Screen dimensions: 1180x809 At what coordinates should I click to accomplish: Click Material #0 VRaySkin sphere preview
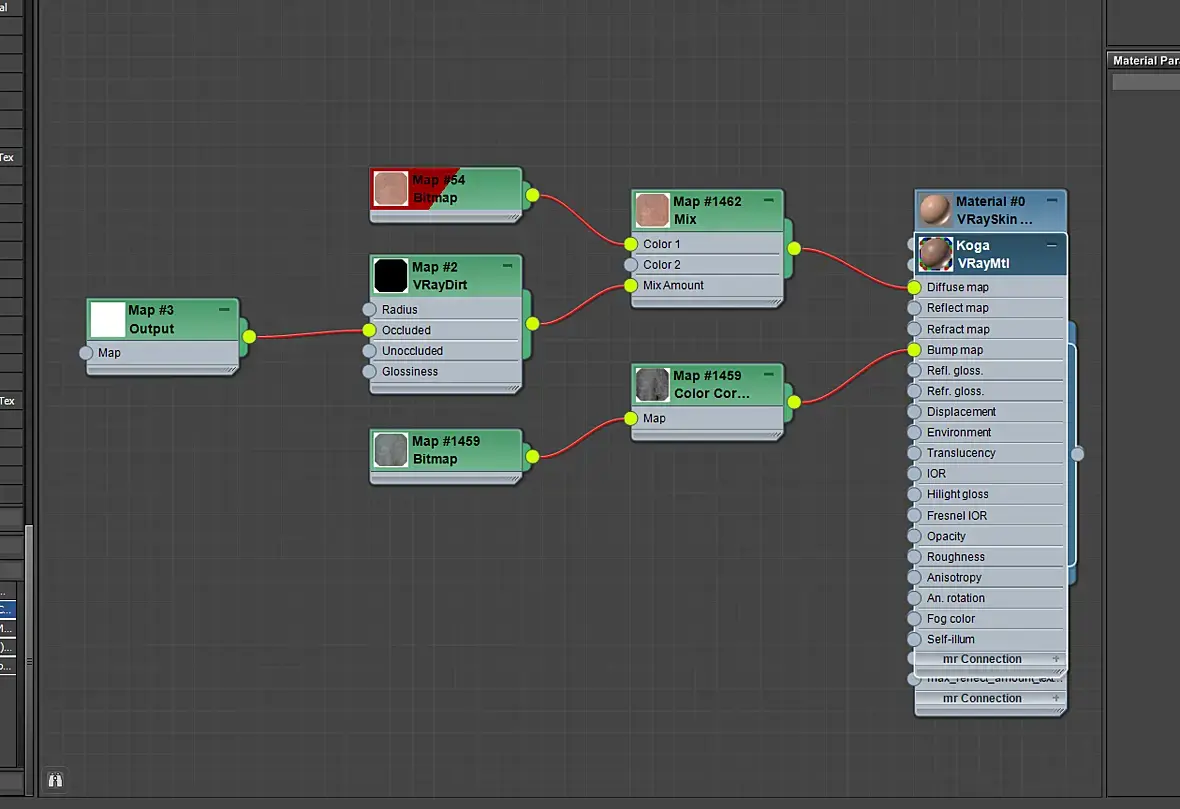[x=935, y=210]
